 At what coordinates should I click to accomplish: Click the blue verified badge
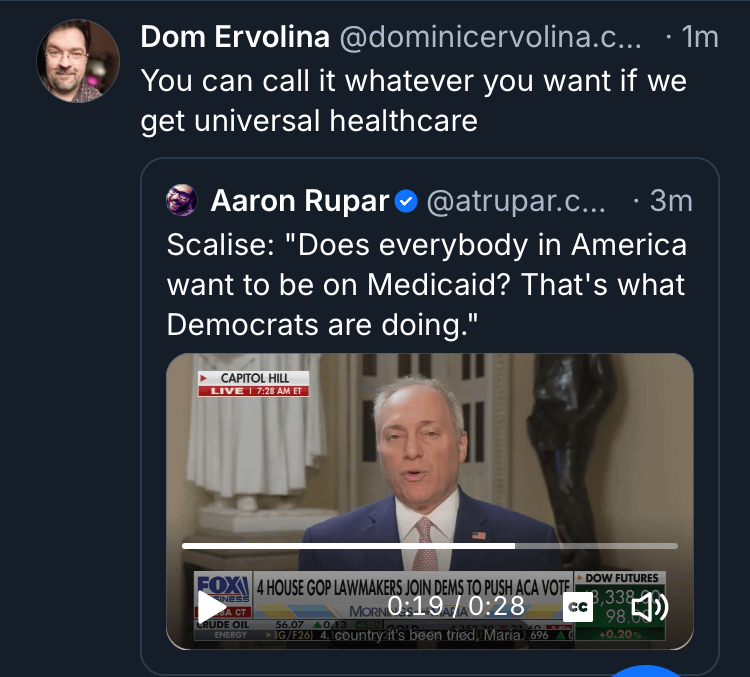pos(406,202)
